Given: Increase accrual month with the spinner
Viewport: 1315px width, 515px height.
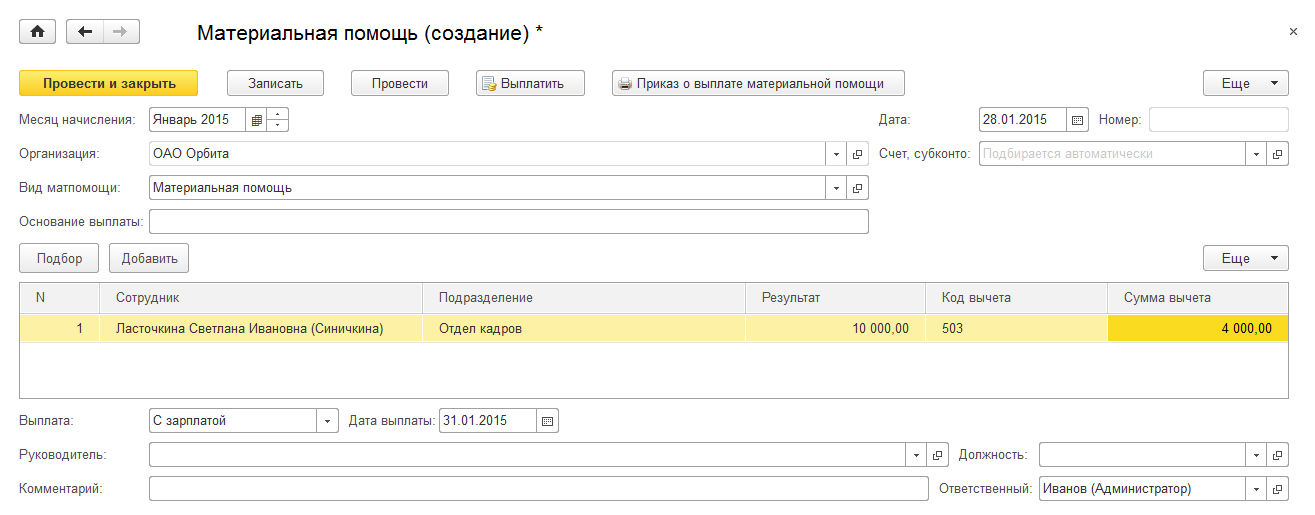Looking at the screenshot, I should click(278, 114).
